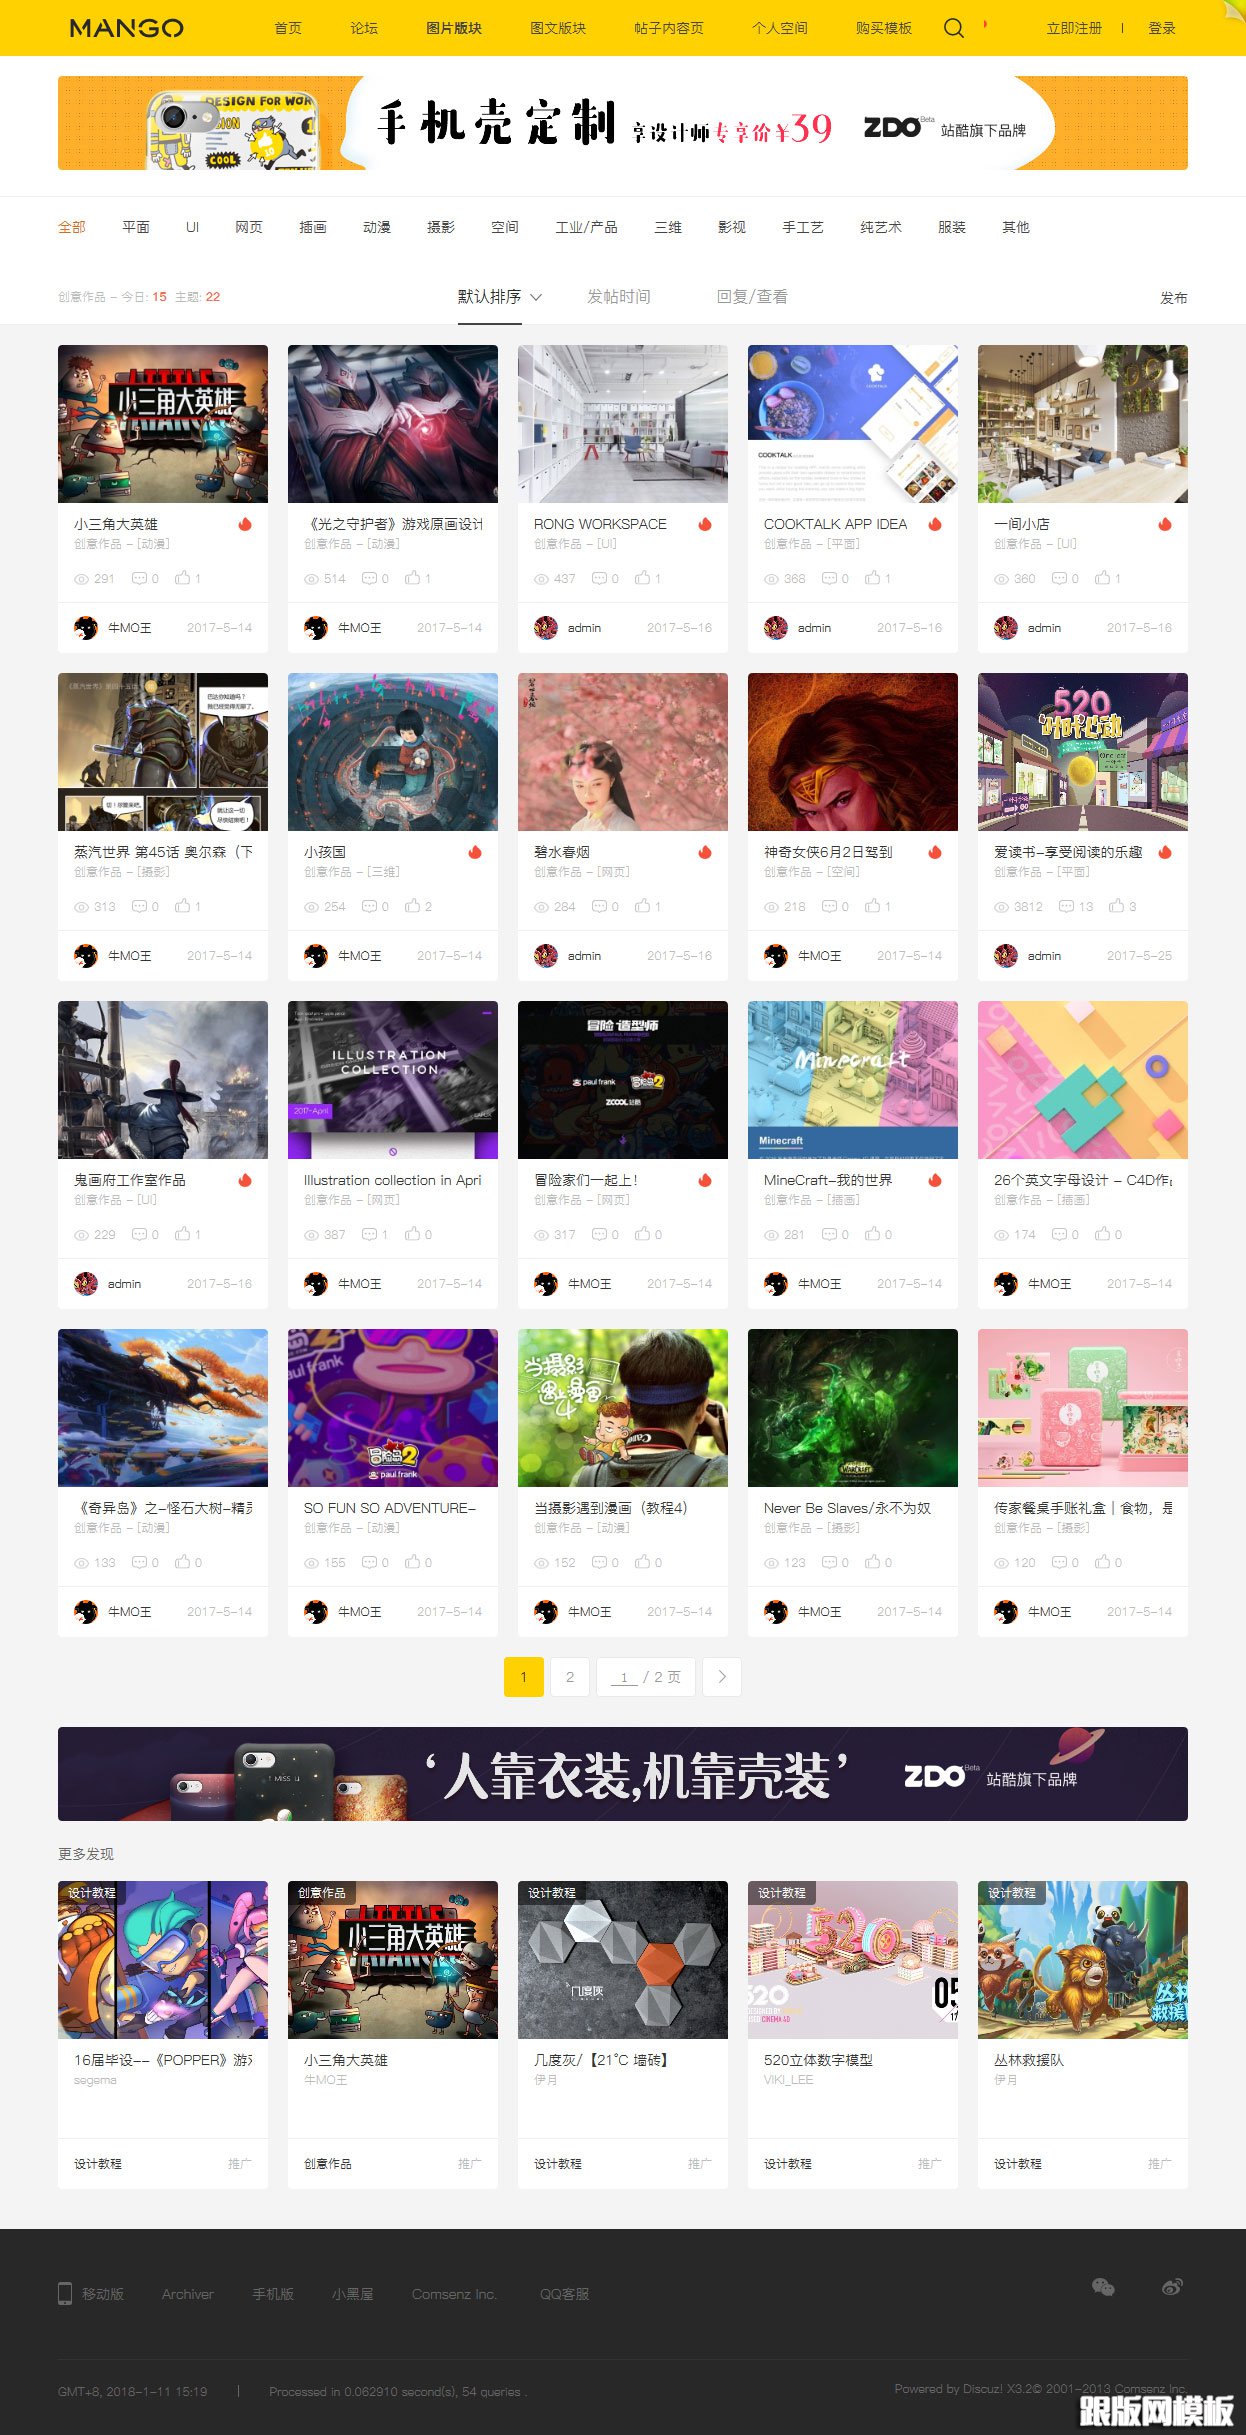Click the 发布 publish button
The image size is (1246, 2435).
point(1174,298)
